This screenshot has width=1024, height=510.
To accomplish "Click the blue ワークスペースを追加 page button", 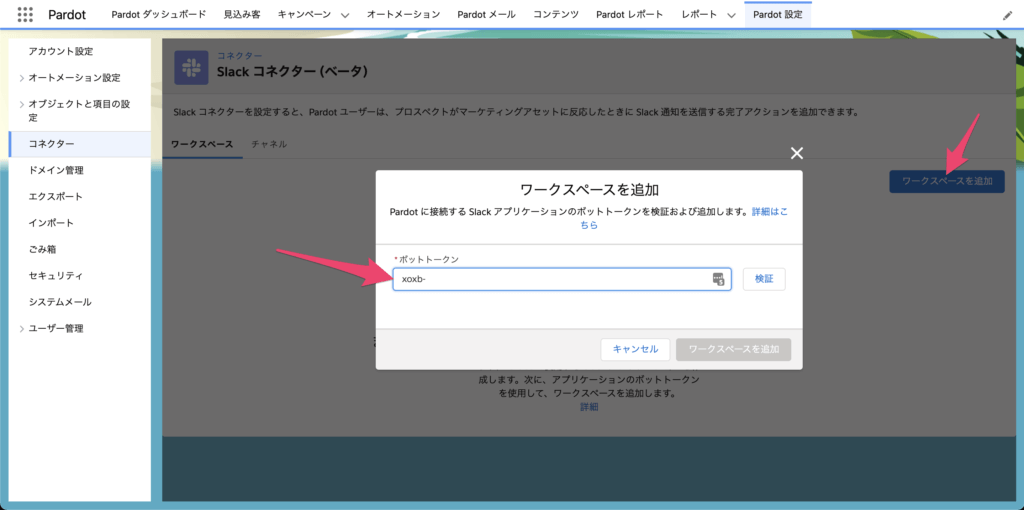I will pyautogui.click(x=947, y=182).
